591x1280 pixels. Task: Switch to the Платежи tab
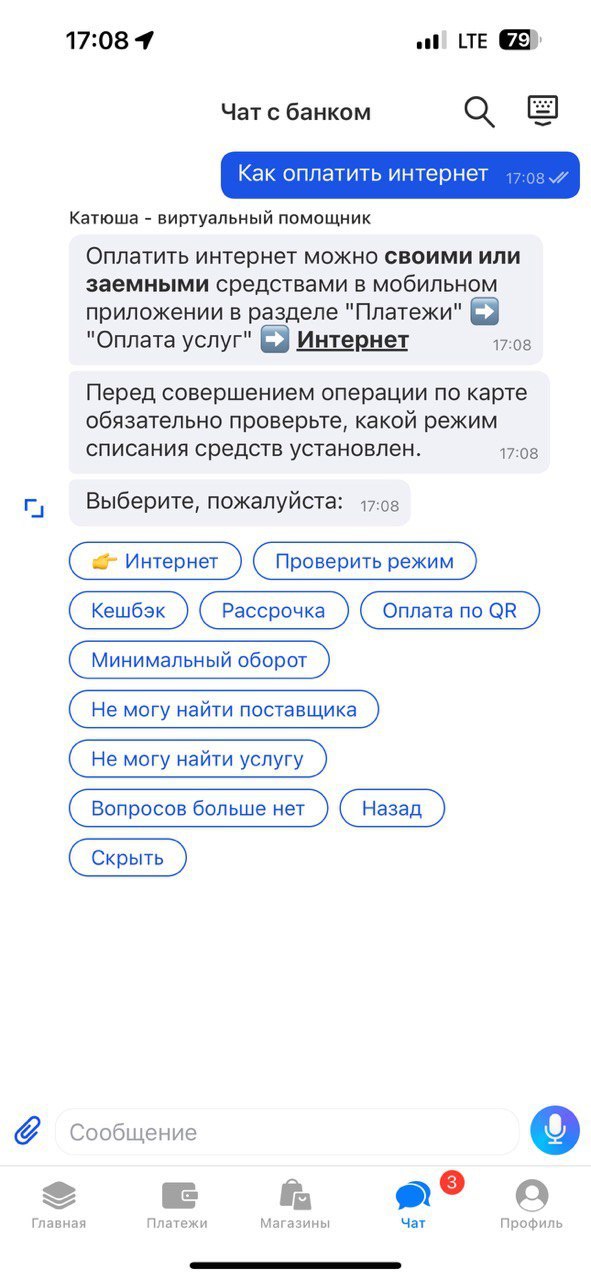pyautogui.click(x=177, y=1205)
